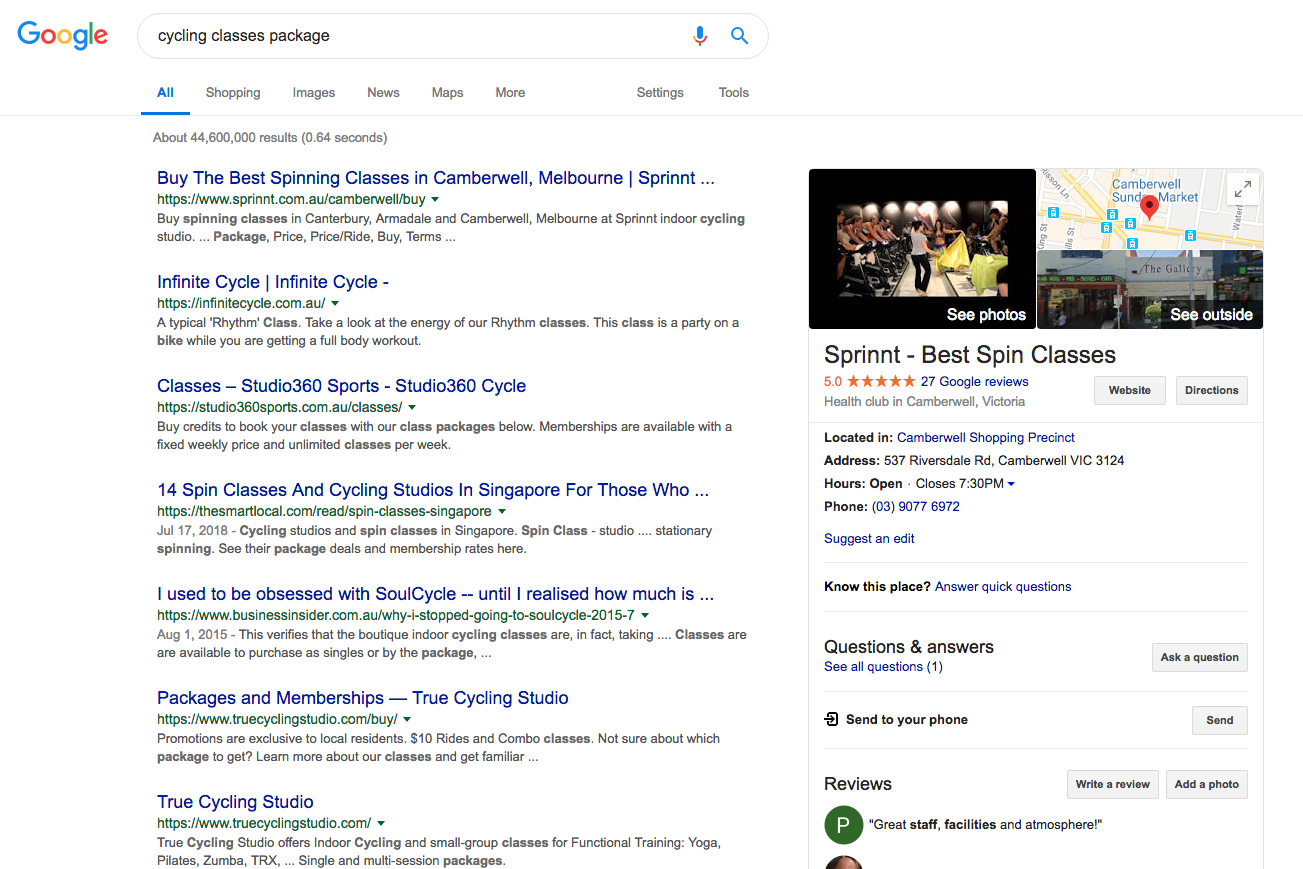Switch to the Shopping tab

coord(233,92)
